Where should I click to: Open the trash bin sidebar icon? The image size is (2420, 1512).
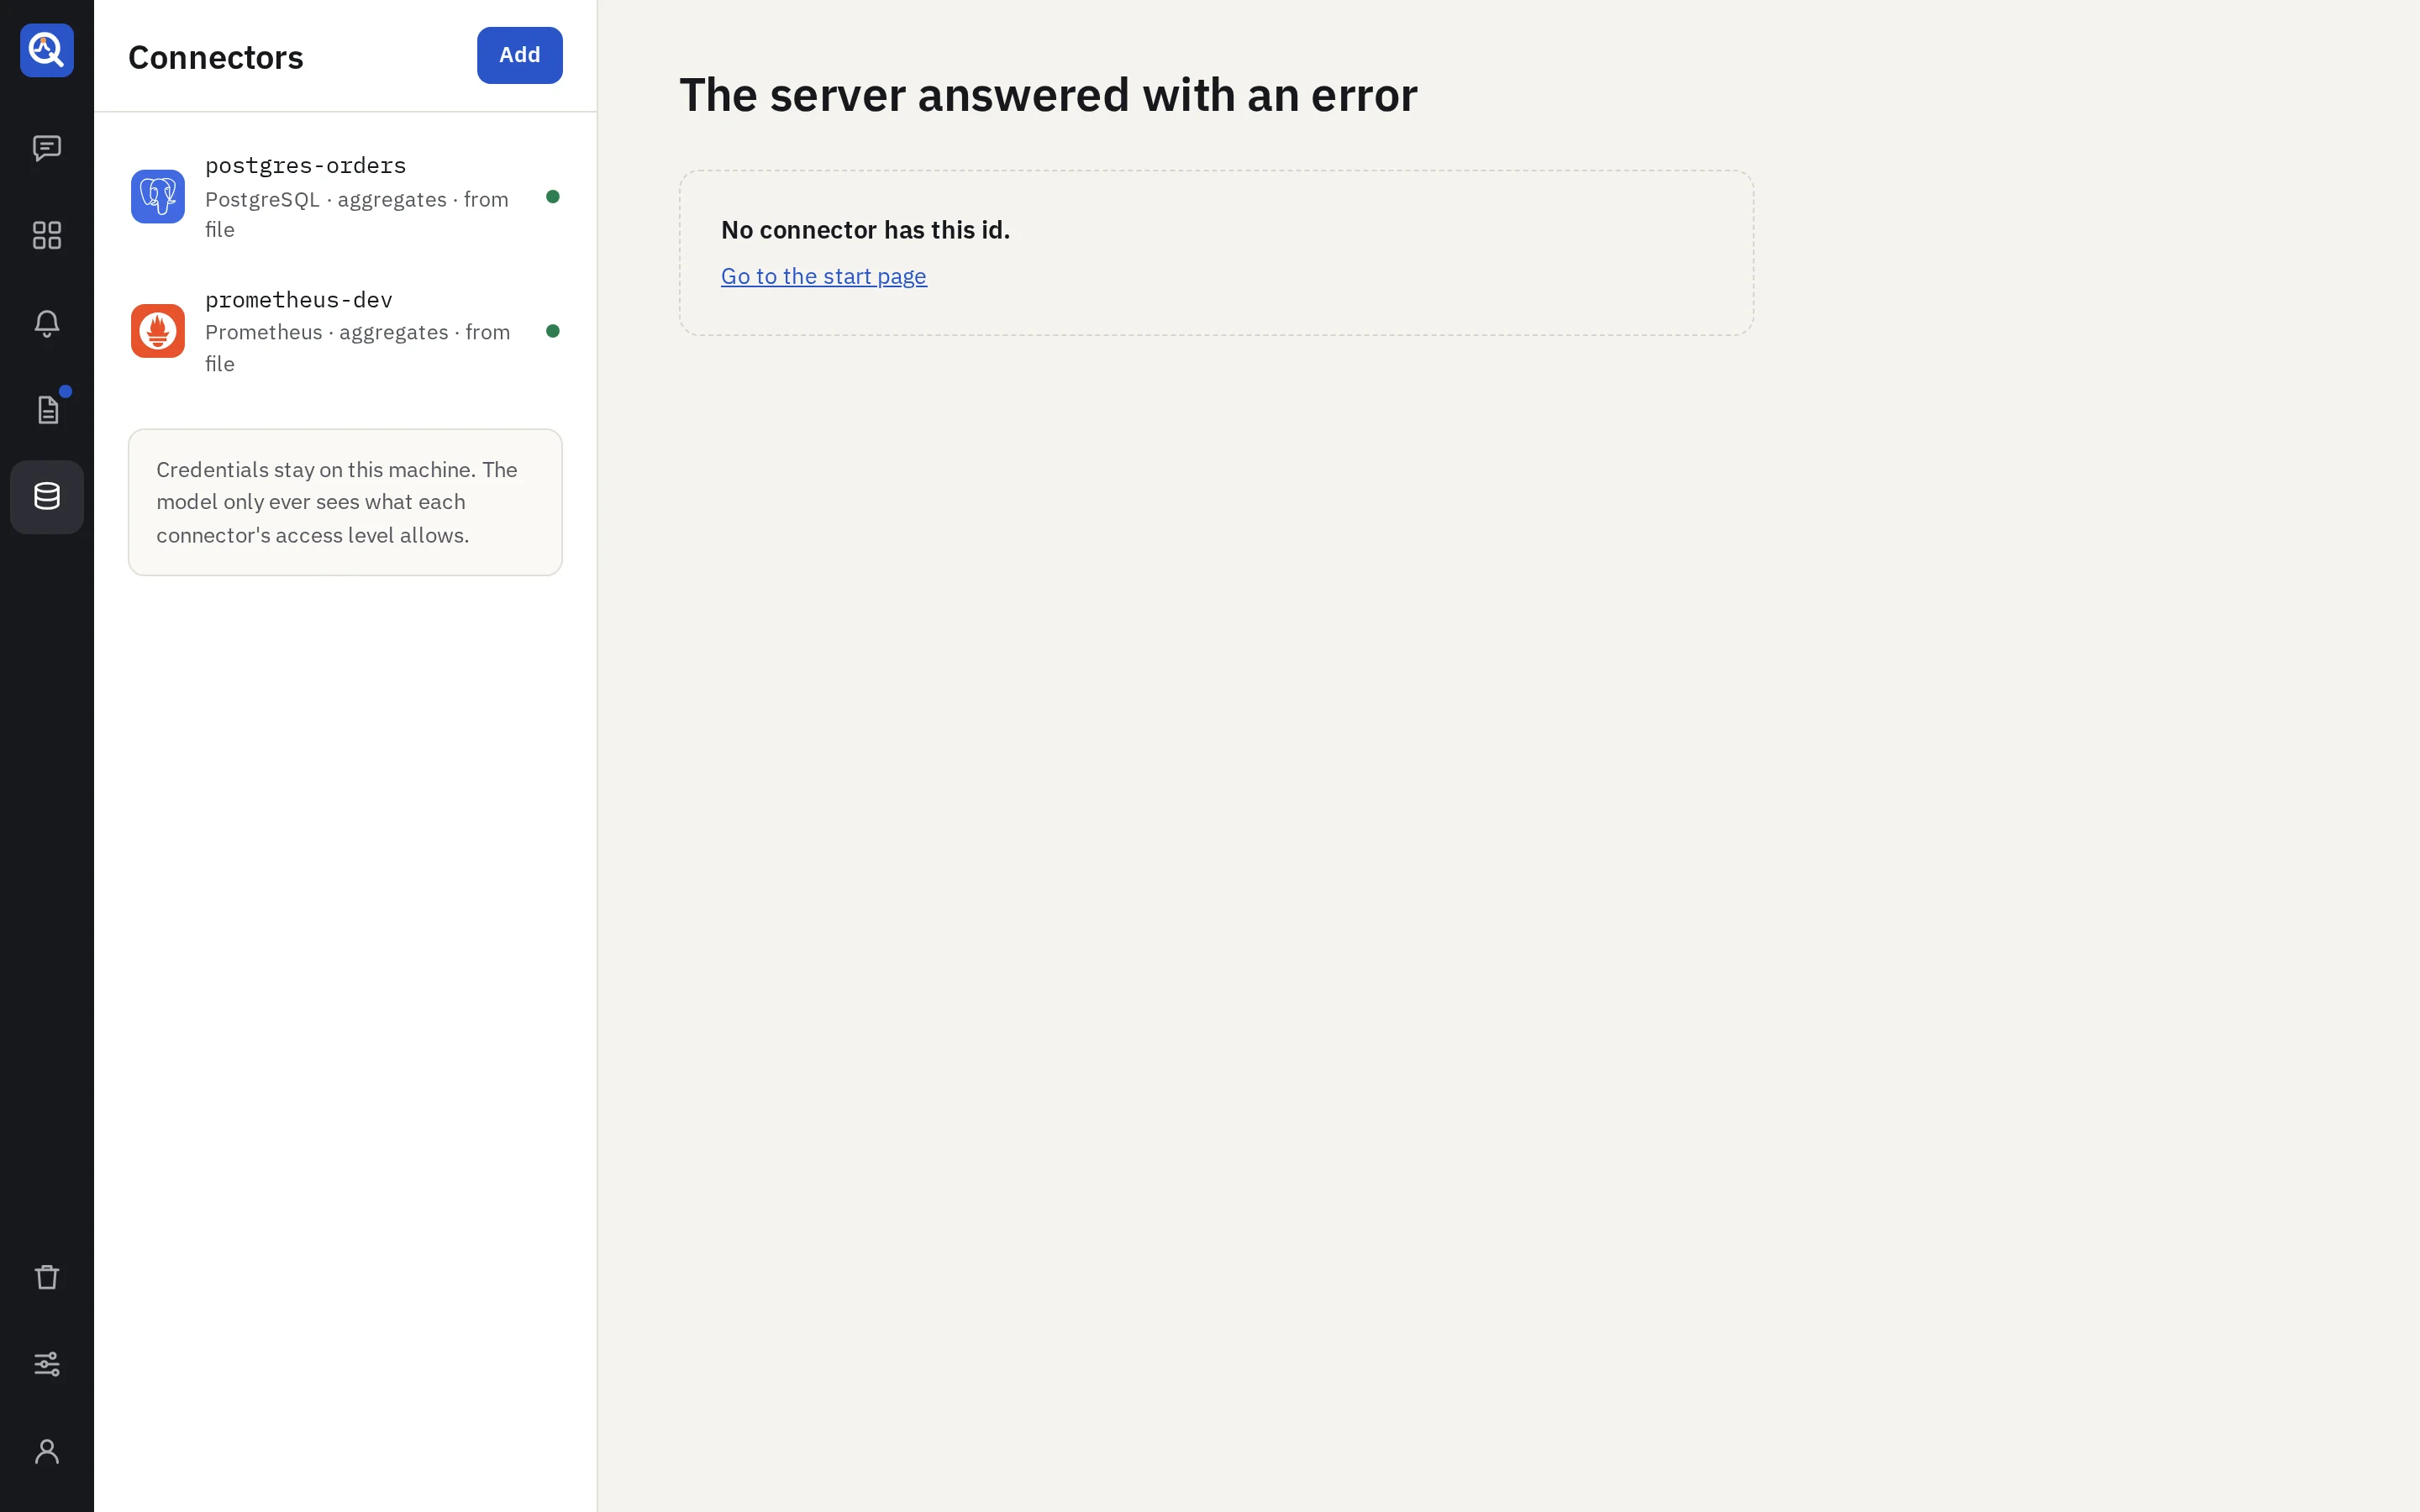(x=47, y=1277)
